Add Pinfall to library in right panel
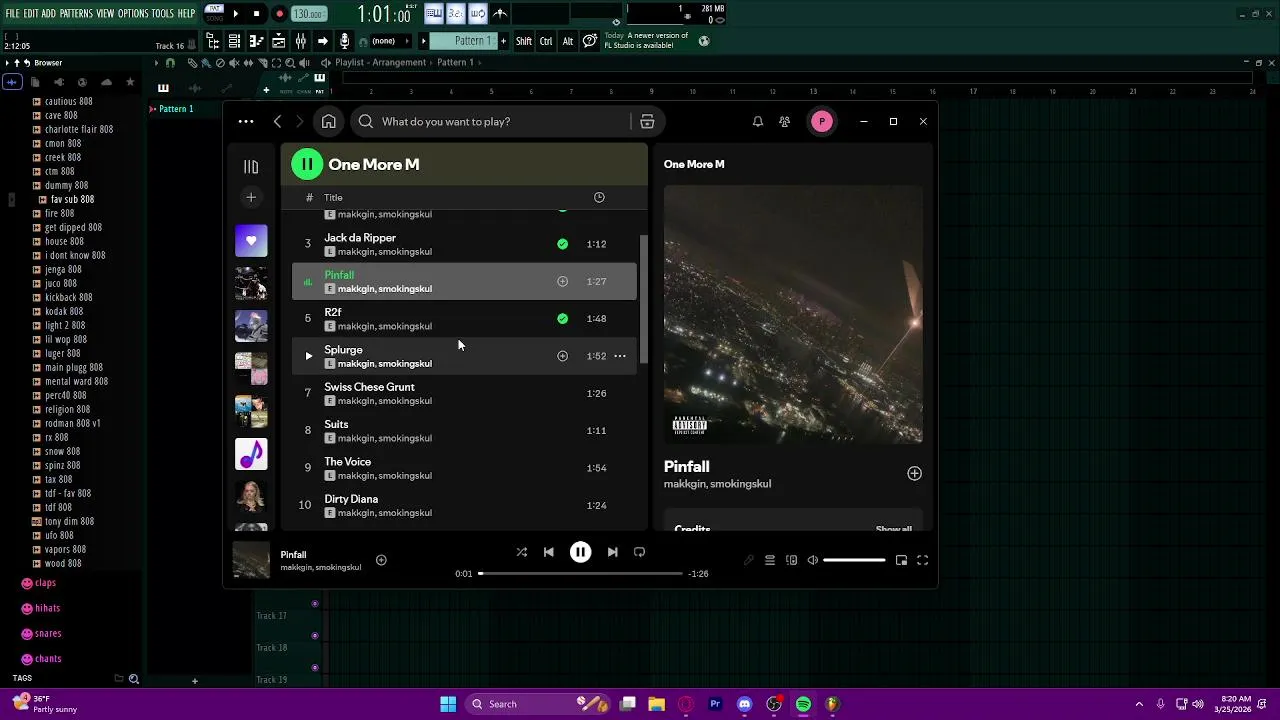The width and height of the screenshot is (1280, 720). [914, 473]
